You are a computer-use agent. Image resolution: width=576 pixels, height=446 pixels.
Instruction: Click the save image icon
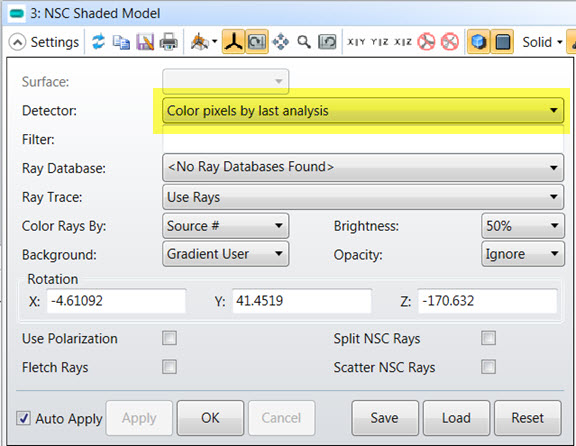(x=145, y=42)
